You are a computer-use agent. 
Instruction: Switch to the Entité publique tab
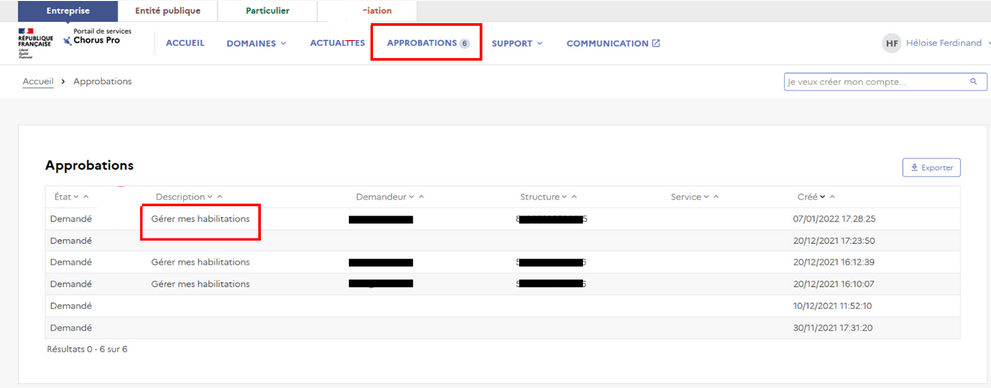tap(167, 11)
